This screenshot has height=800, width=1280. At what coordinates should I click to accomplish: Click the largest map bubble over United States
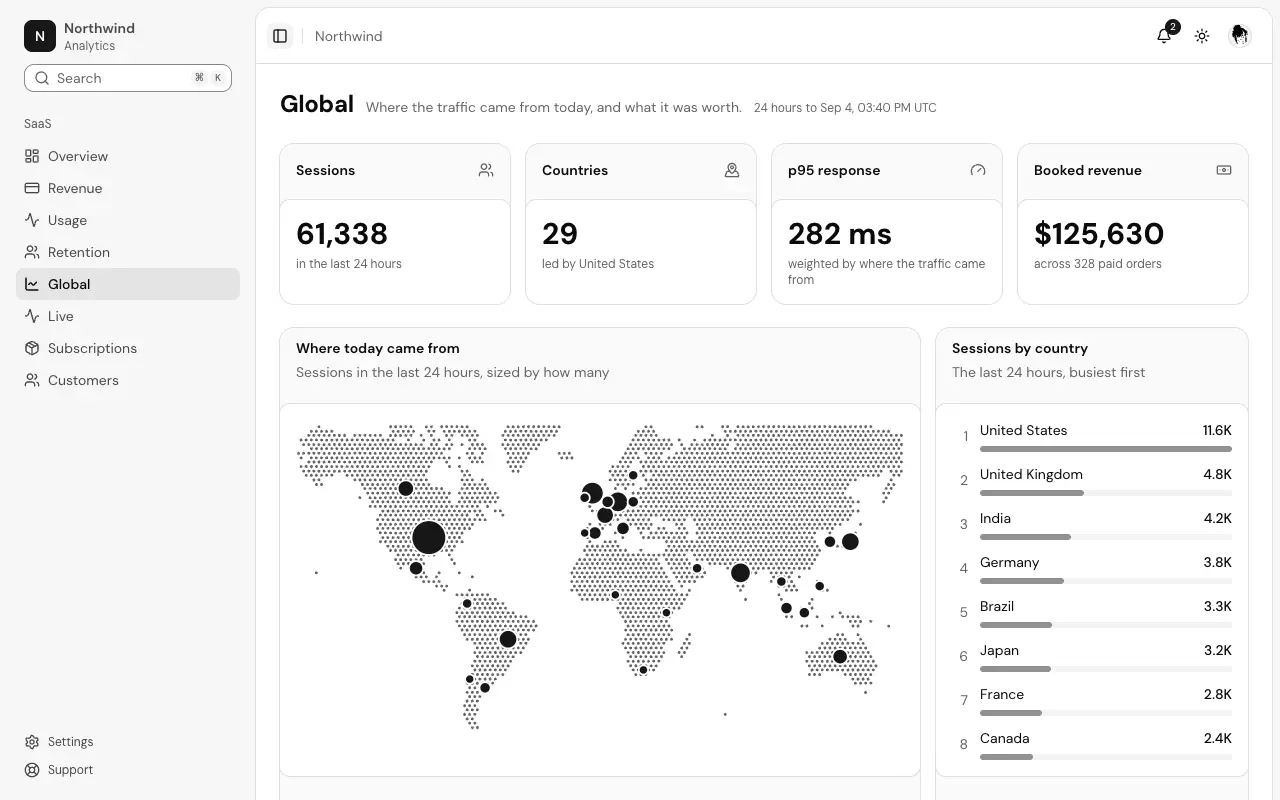pyautogui.click(x=429, y=537)
